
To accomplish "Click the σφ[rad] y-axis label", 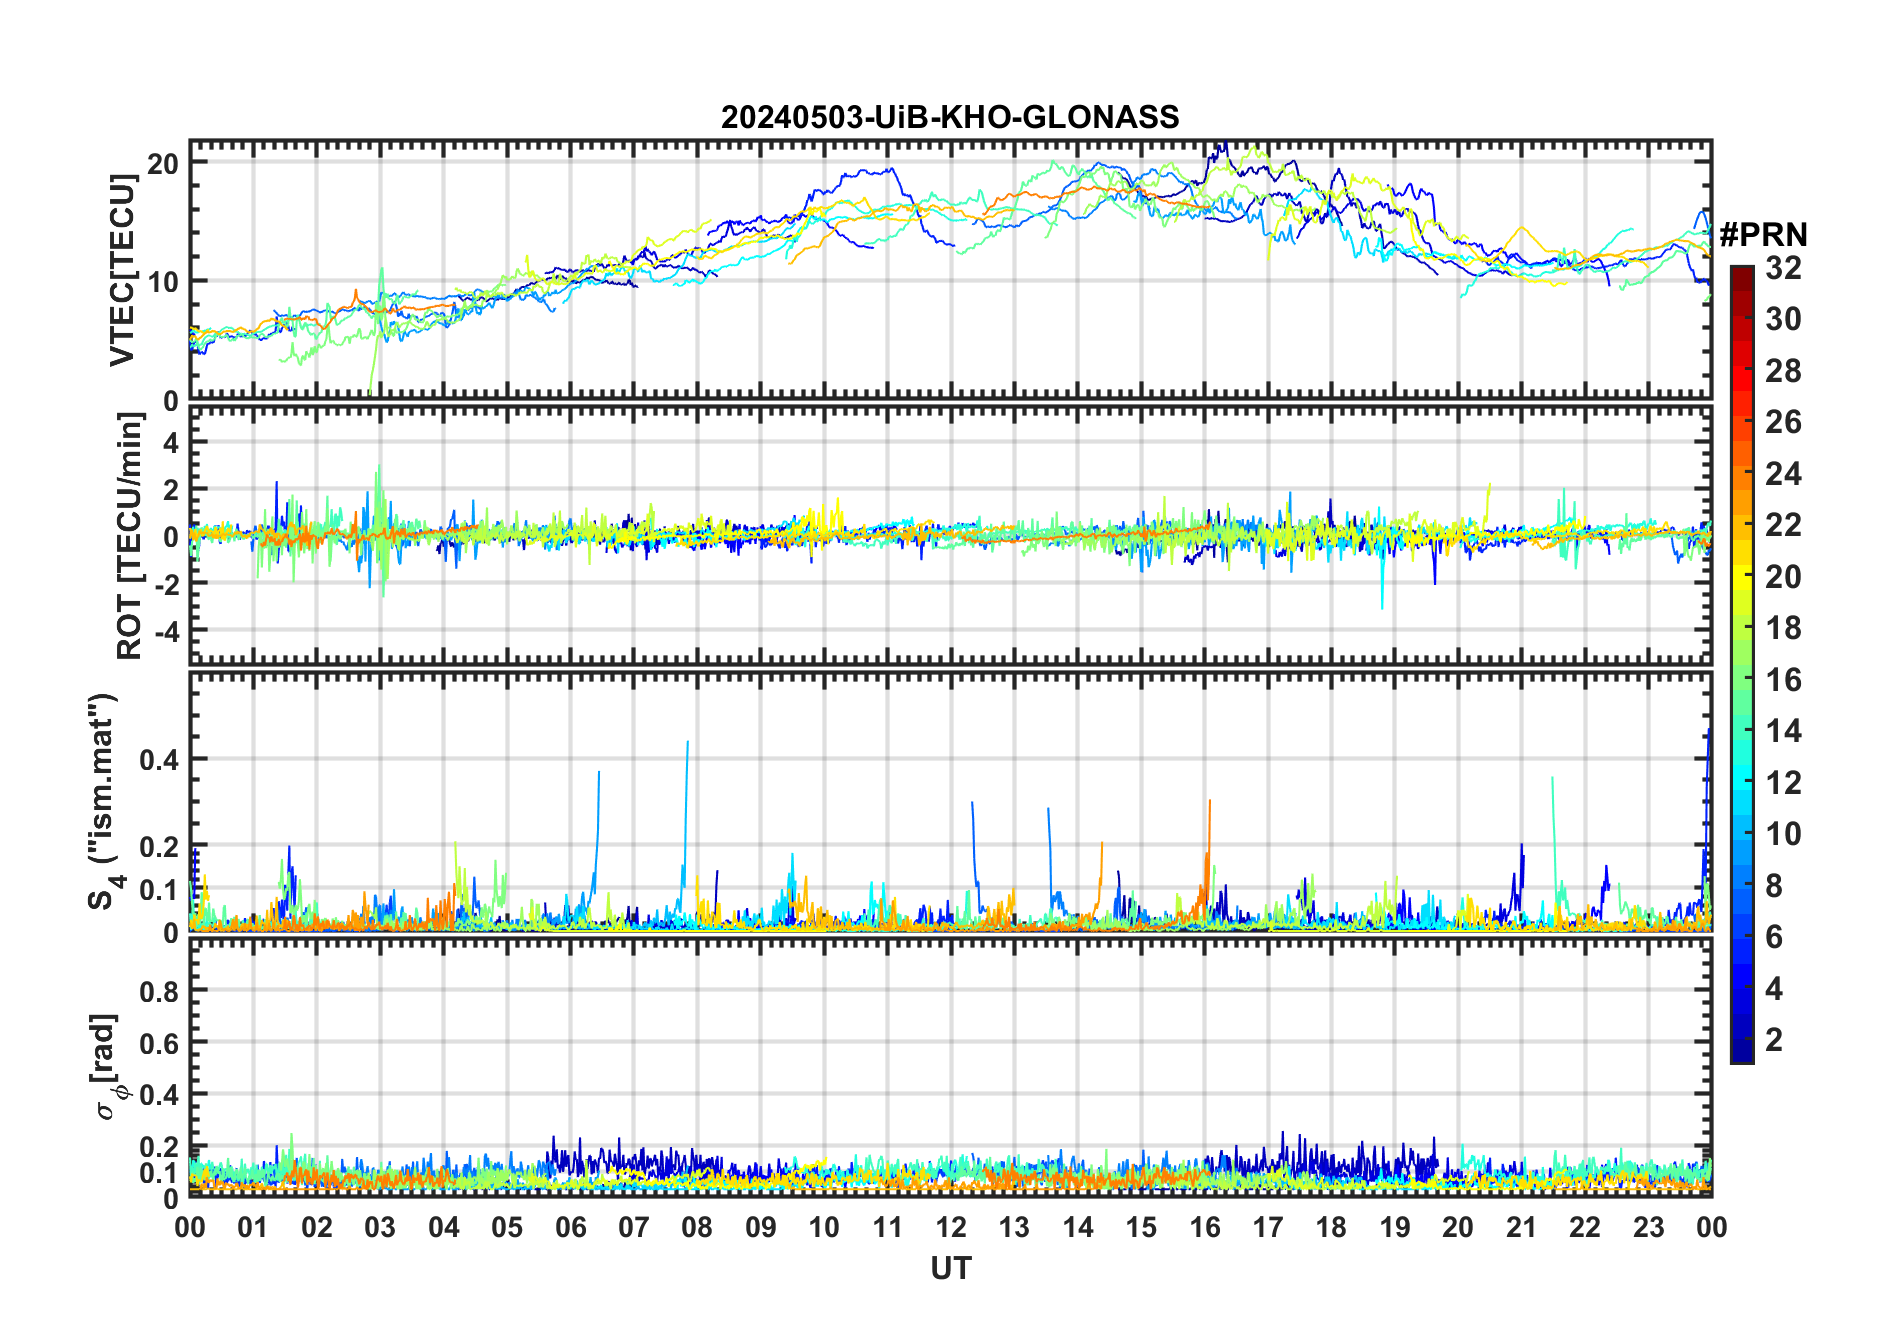I will tap(108, 1066).
